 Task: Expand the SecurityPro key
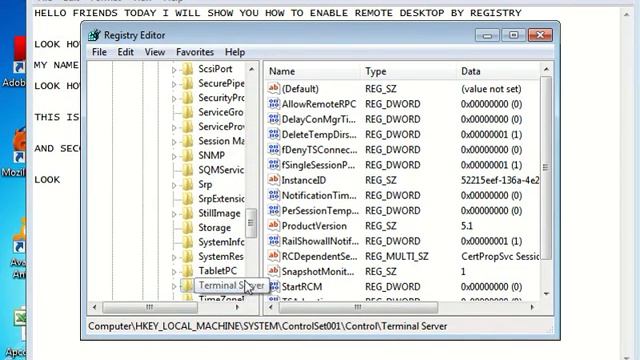tap(174, 99)
